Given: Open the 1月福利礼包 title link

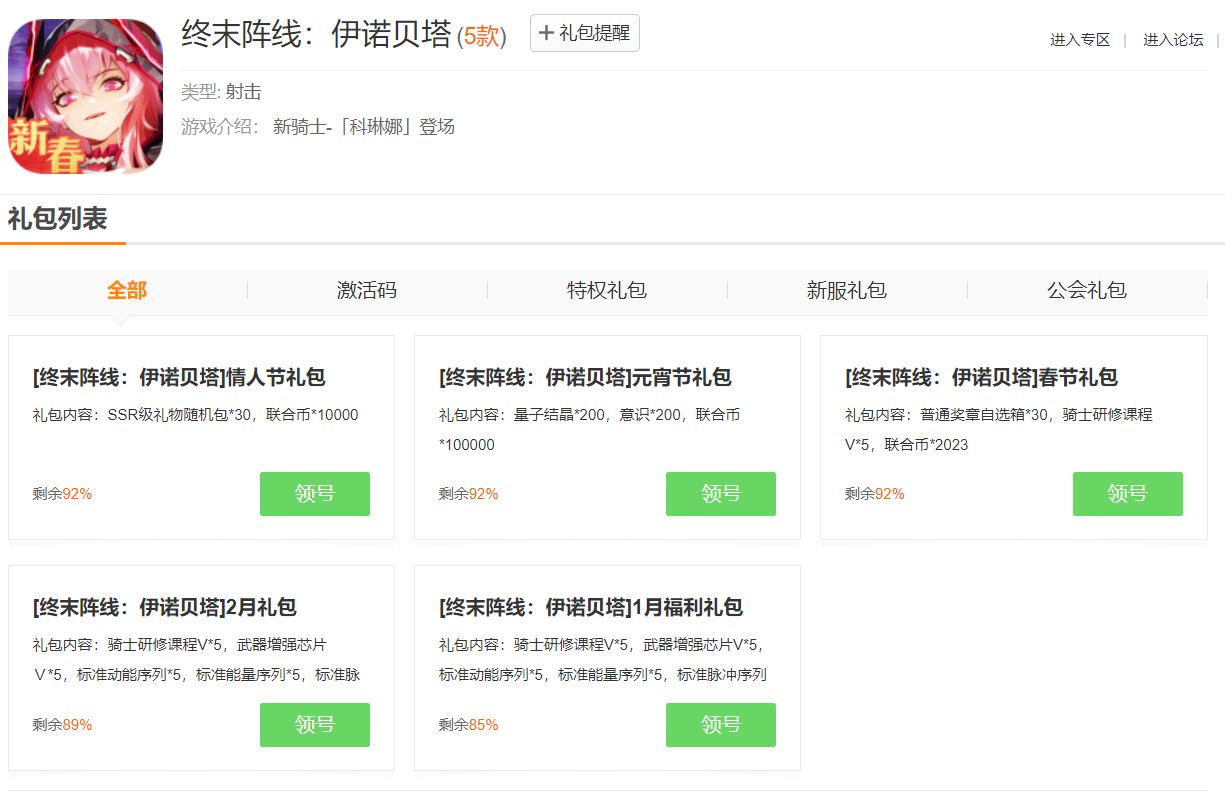Looking at the screenshot, I should click(591, 607).
